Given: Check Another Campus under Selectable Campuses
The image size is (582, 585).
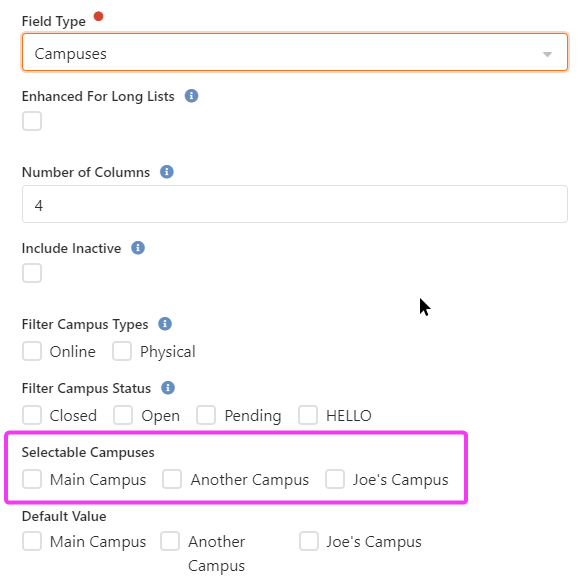Looking at the screenshot, I should point(172,479).
